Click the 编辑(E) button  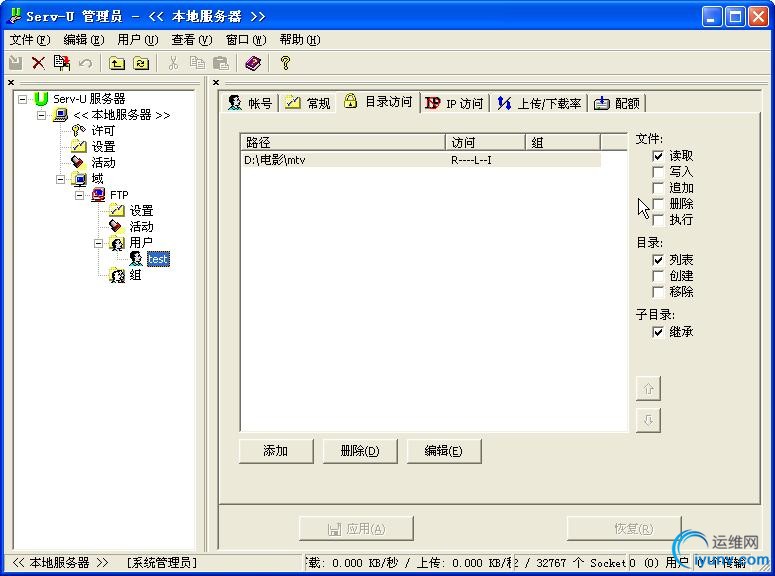[x=444, y=451]
